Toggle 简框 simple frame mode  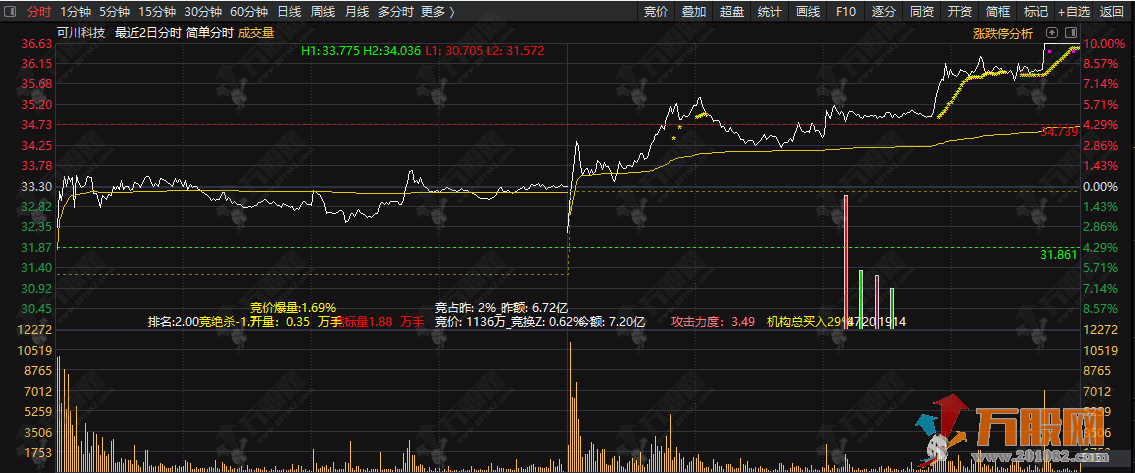[x=997, y=12]
